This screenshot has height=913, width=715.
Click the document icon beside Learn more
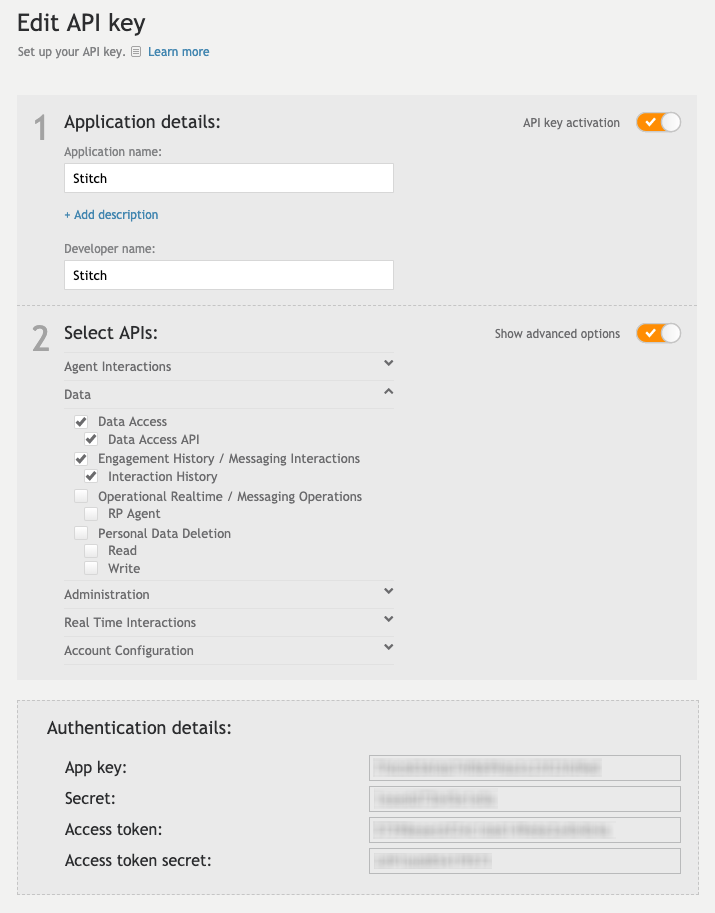tap(137, 52)
